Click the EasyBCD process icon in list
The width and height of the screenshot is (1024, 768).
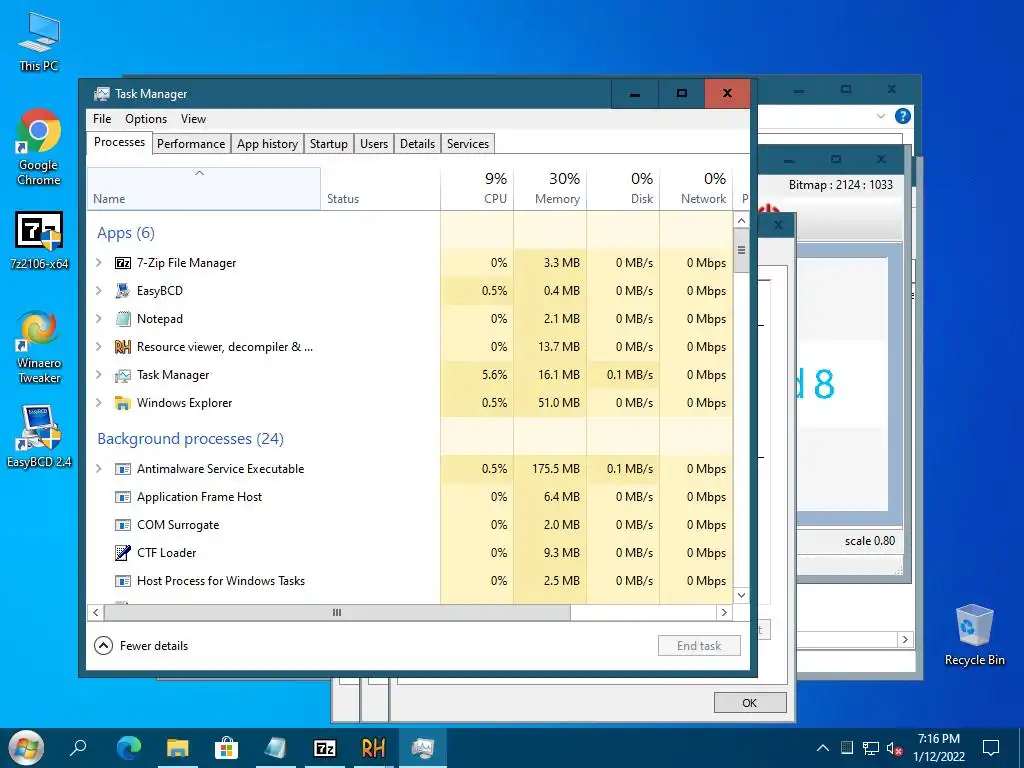[123, 291]
